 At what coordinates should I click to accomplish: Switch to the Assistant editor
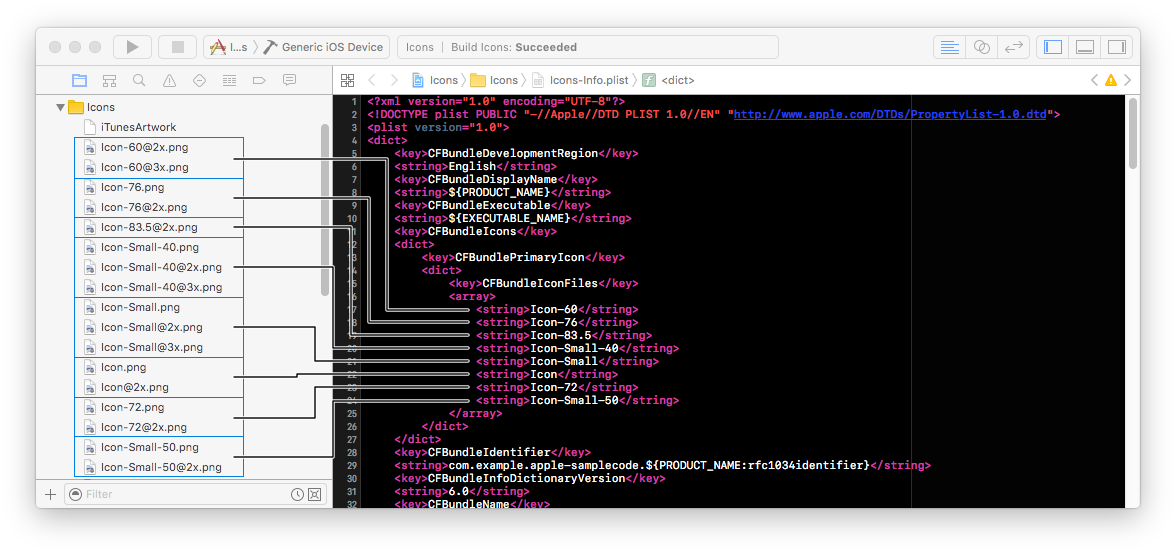(982, 47)
